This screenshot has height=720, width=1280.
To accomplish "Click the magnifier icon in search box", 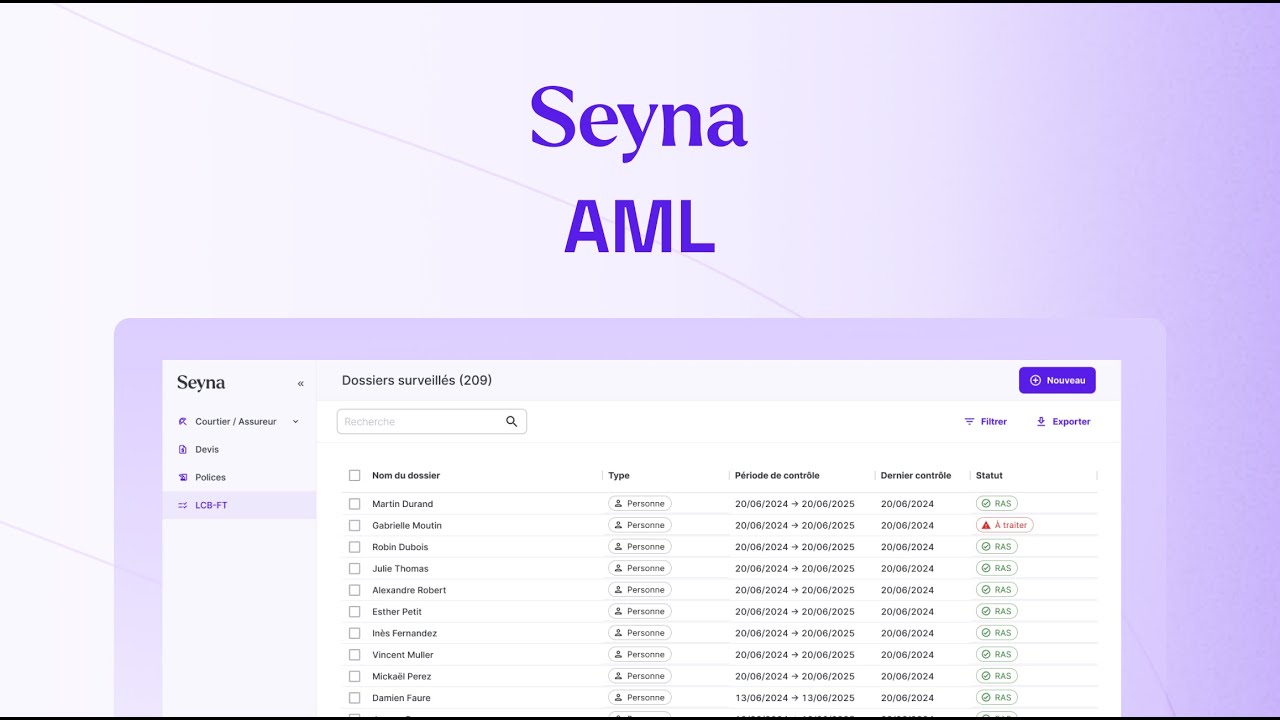I will pyautogui.click(x=512, y=422).
